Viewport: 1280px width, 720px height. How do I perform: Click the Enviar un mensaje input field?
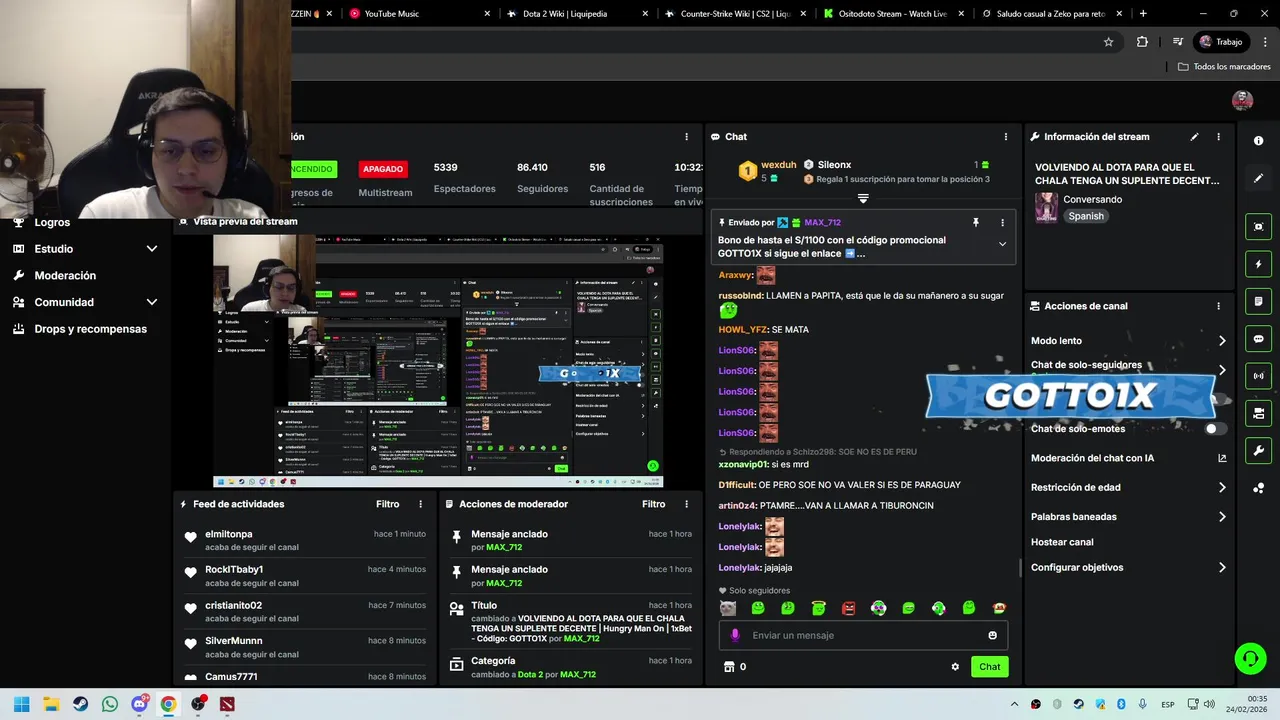[863, 635]
